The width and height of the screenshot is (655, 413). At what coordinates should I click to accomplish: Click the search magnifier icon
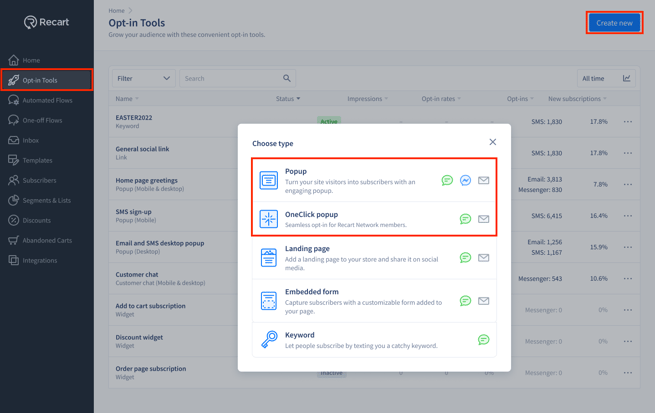[287, 78]
